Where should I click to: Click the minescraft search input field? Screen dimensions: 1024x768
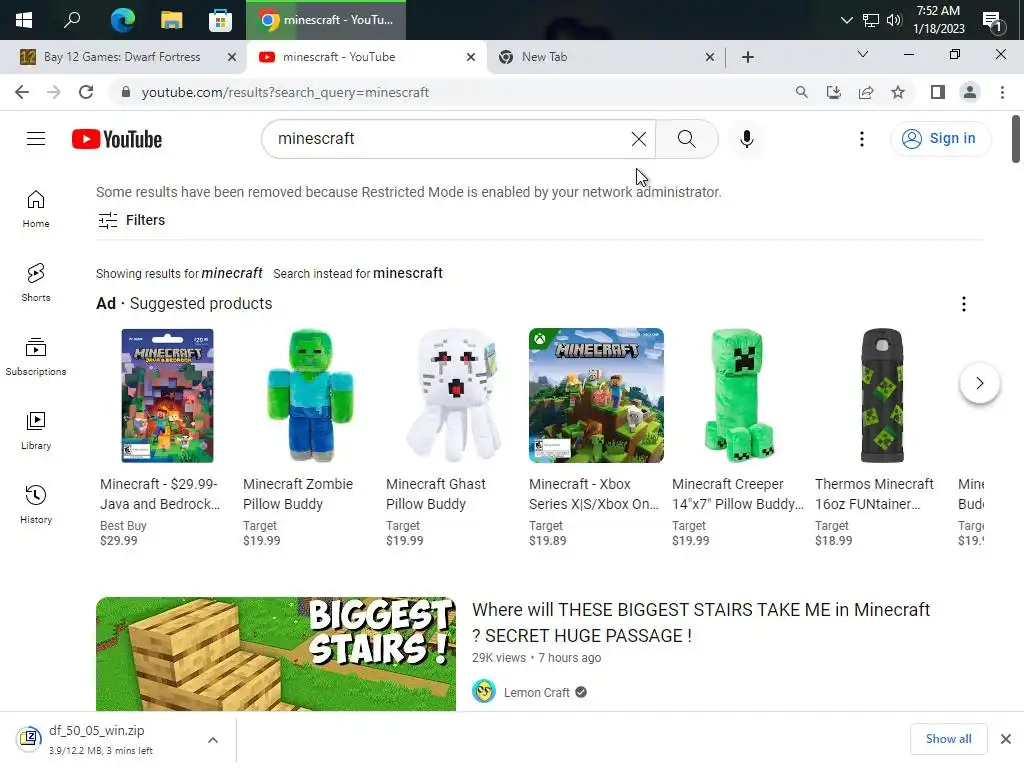click(x=451, y=138)
